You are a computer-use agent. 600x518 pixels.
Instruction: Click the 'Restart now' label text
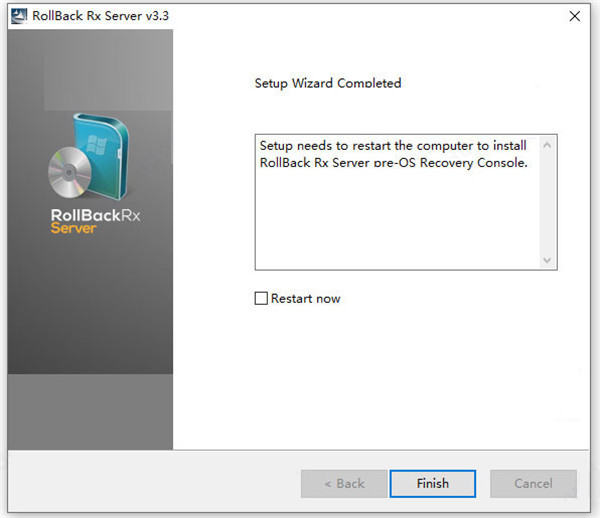[x=305, y=298]
